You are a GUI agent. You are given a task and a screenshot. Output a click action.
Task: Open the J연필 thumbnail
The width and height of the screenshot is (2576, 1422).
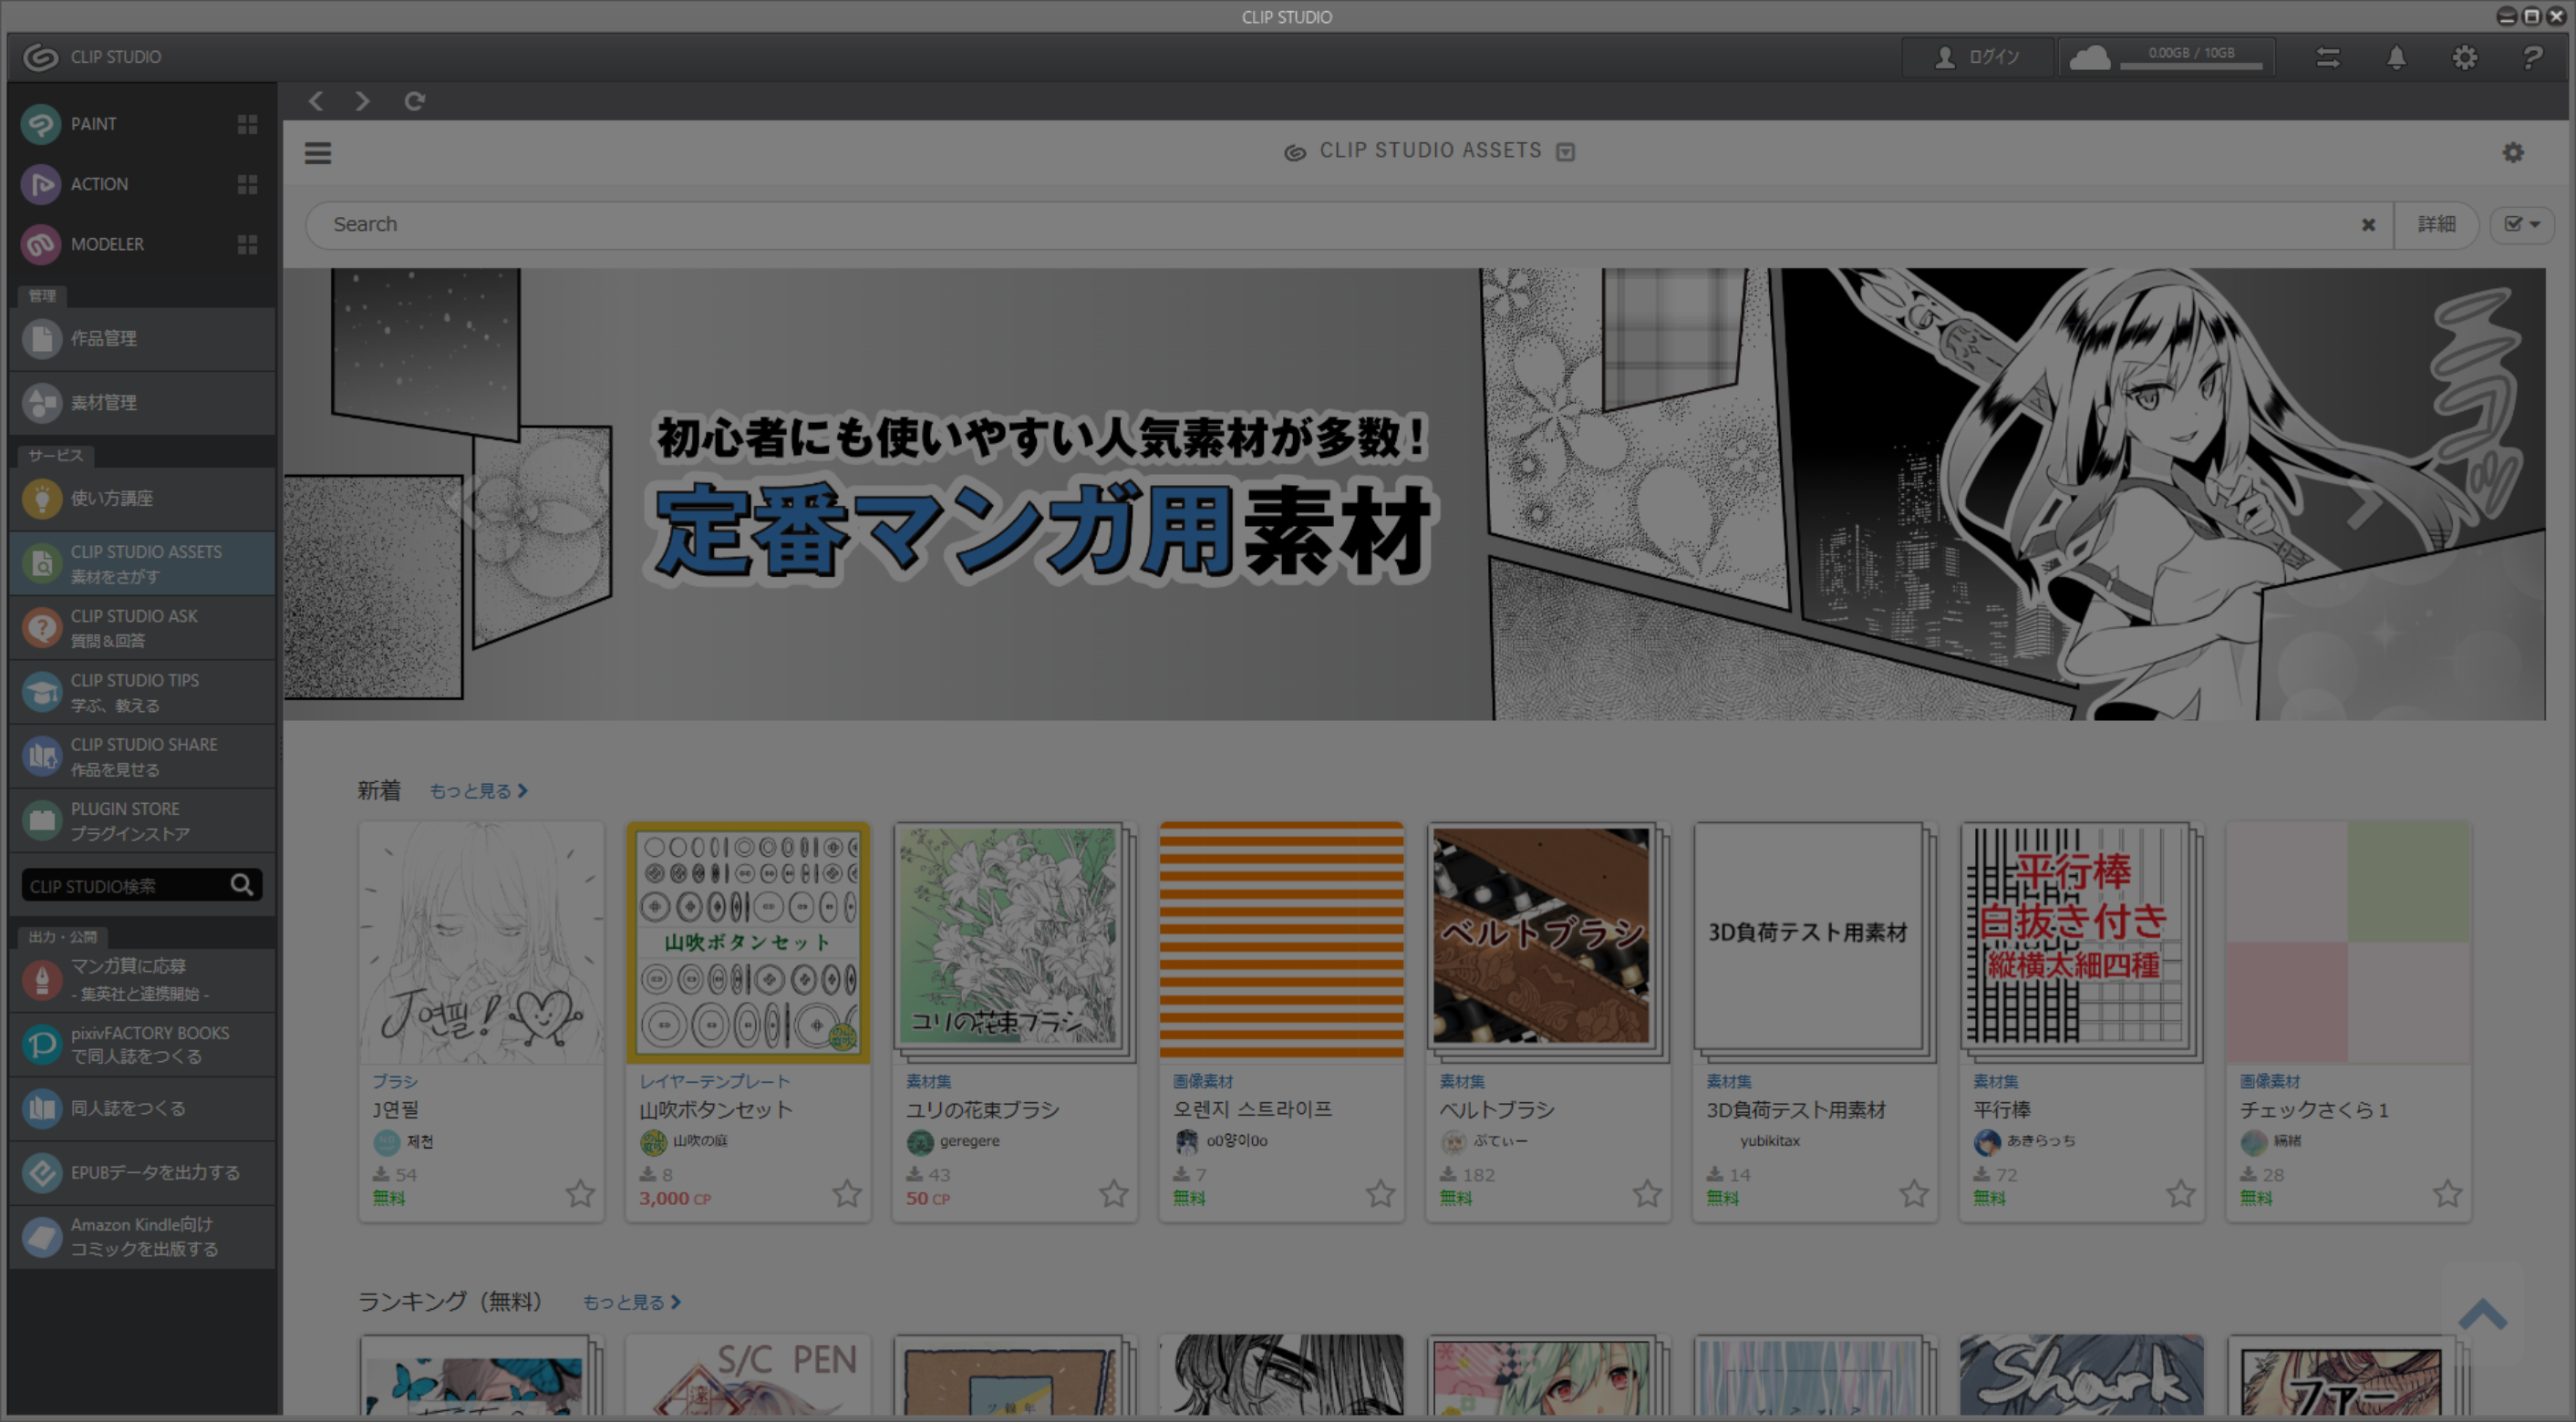pos(482,943)
